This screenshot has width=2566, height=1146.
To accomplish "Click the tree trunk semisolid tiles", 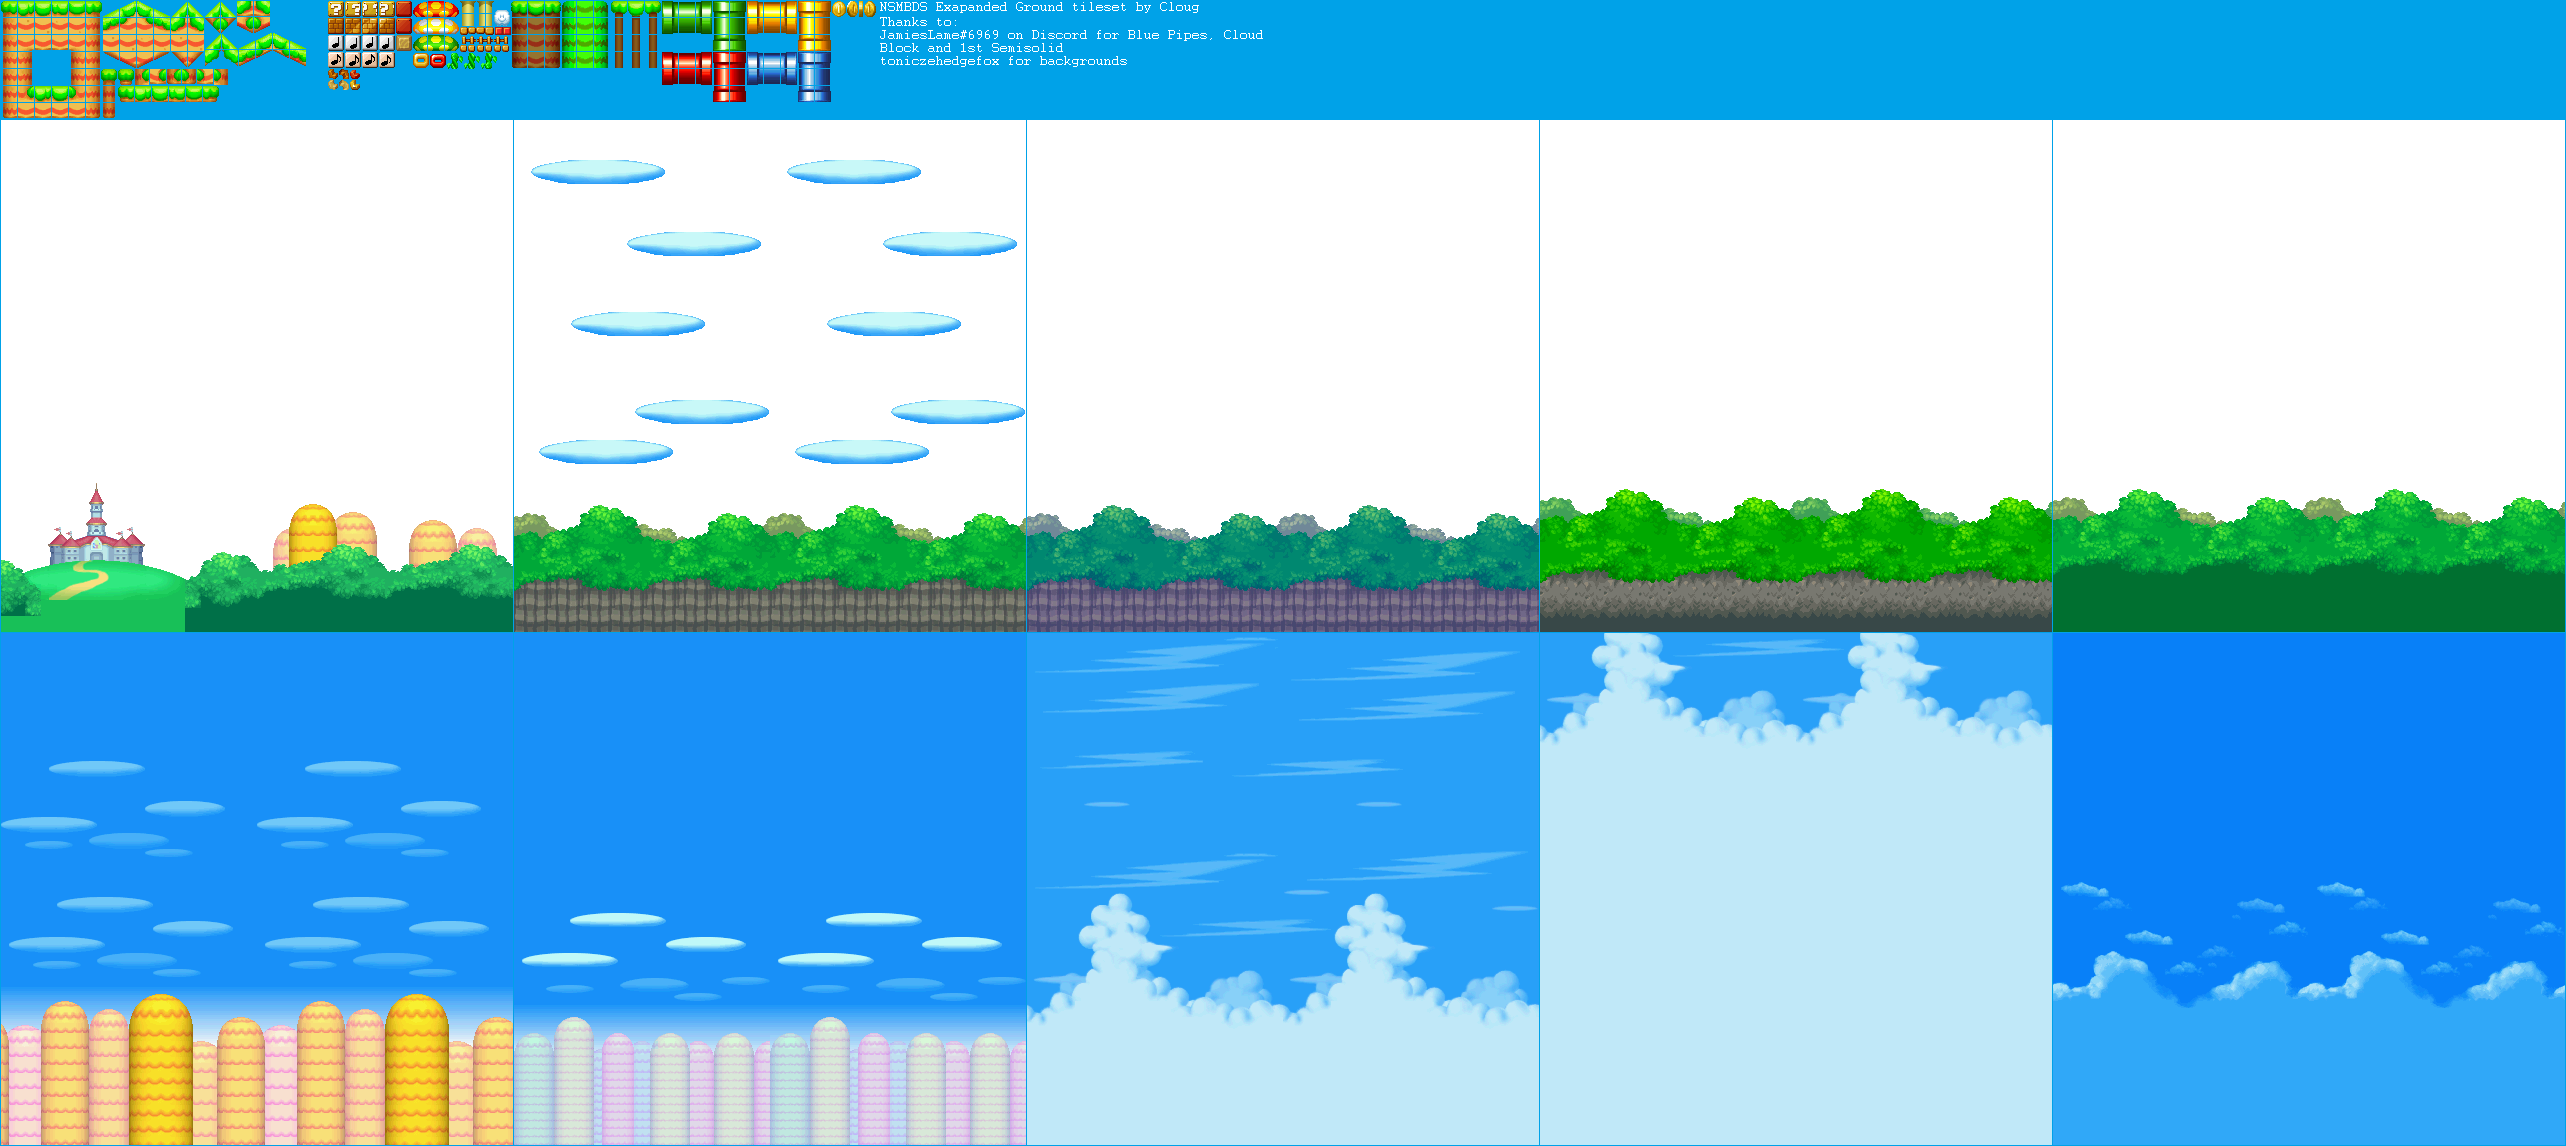I will (636, 34).
